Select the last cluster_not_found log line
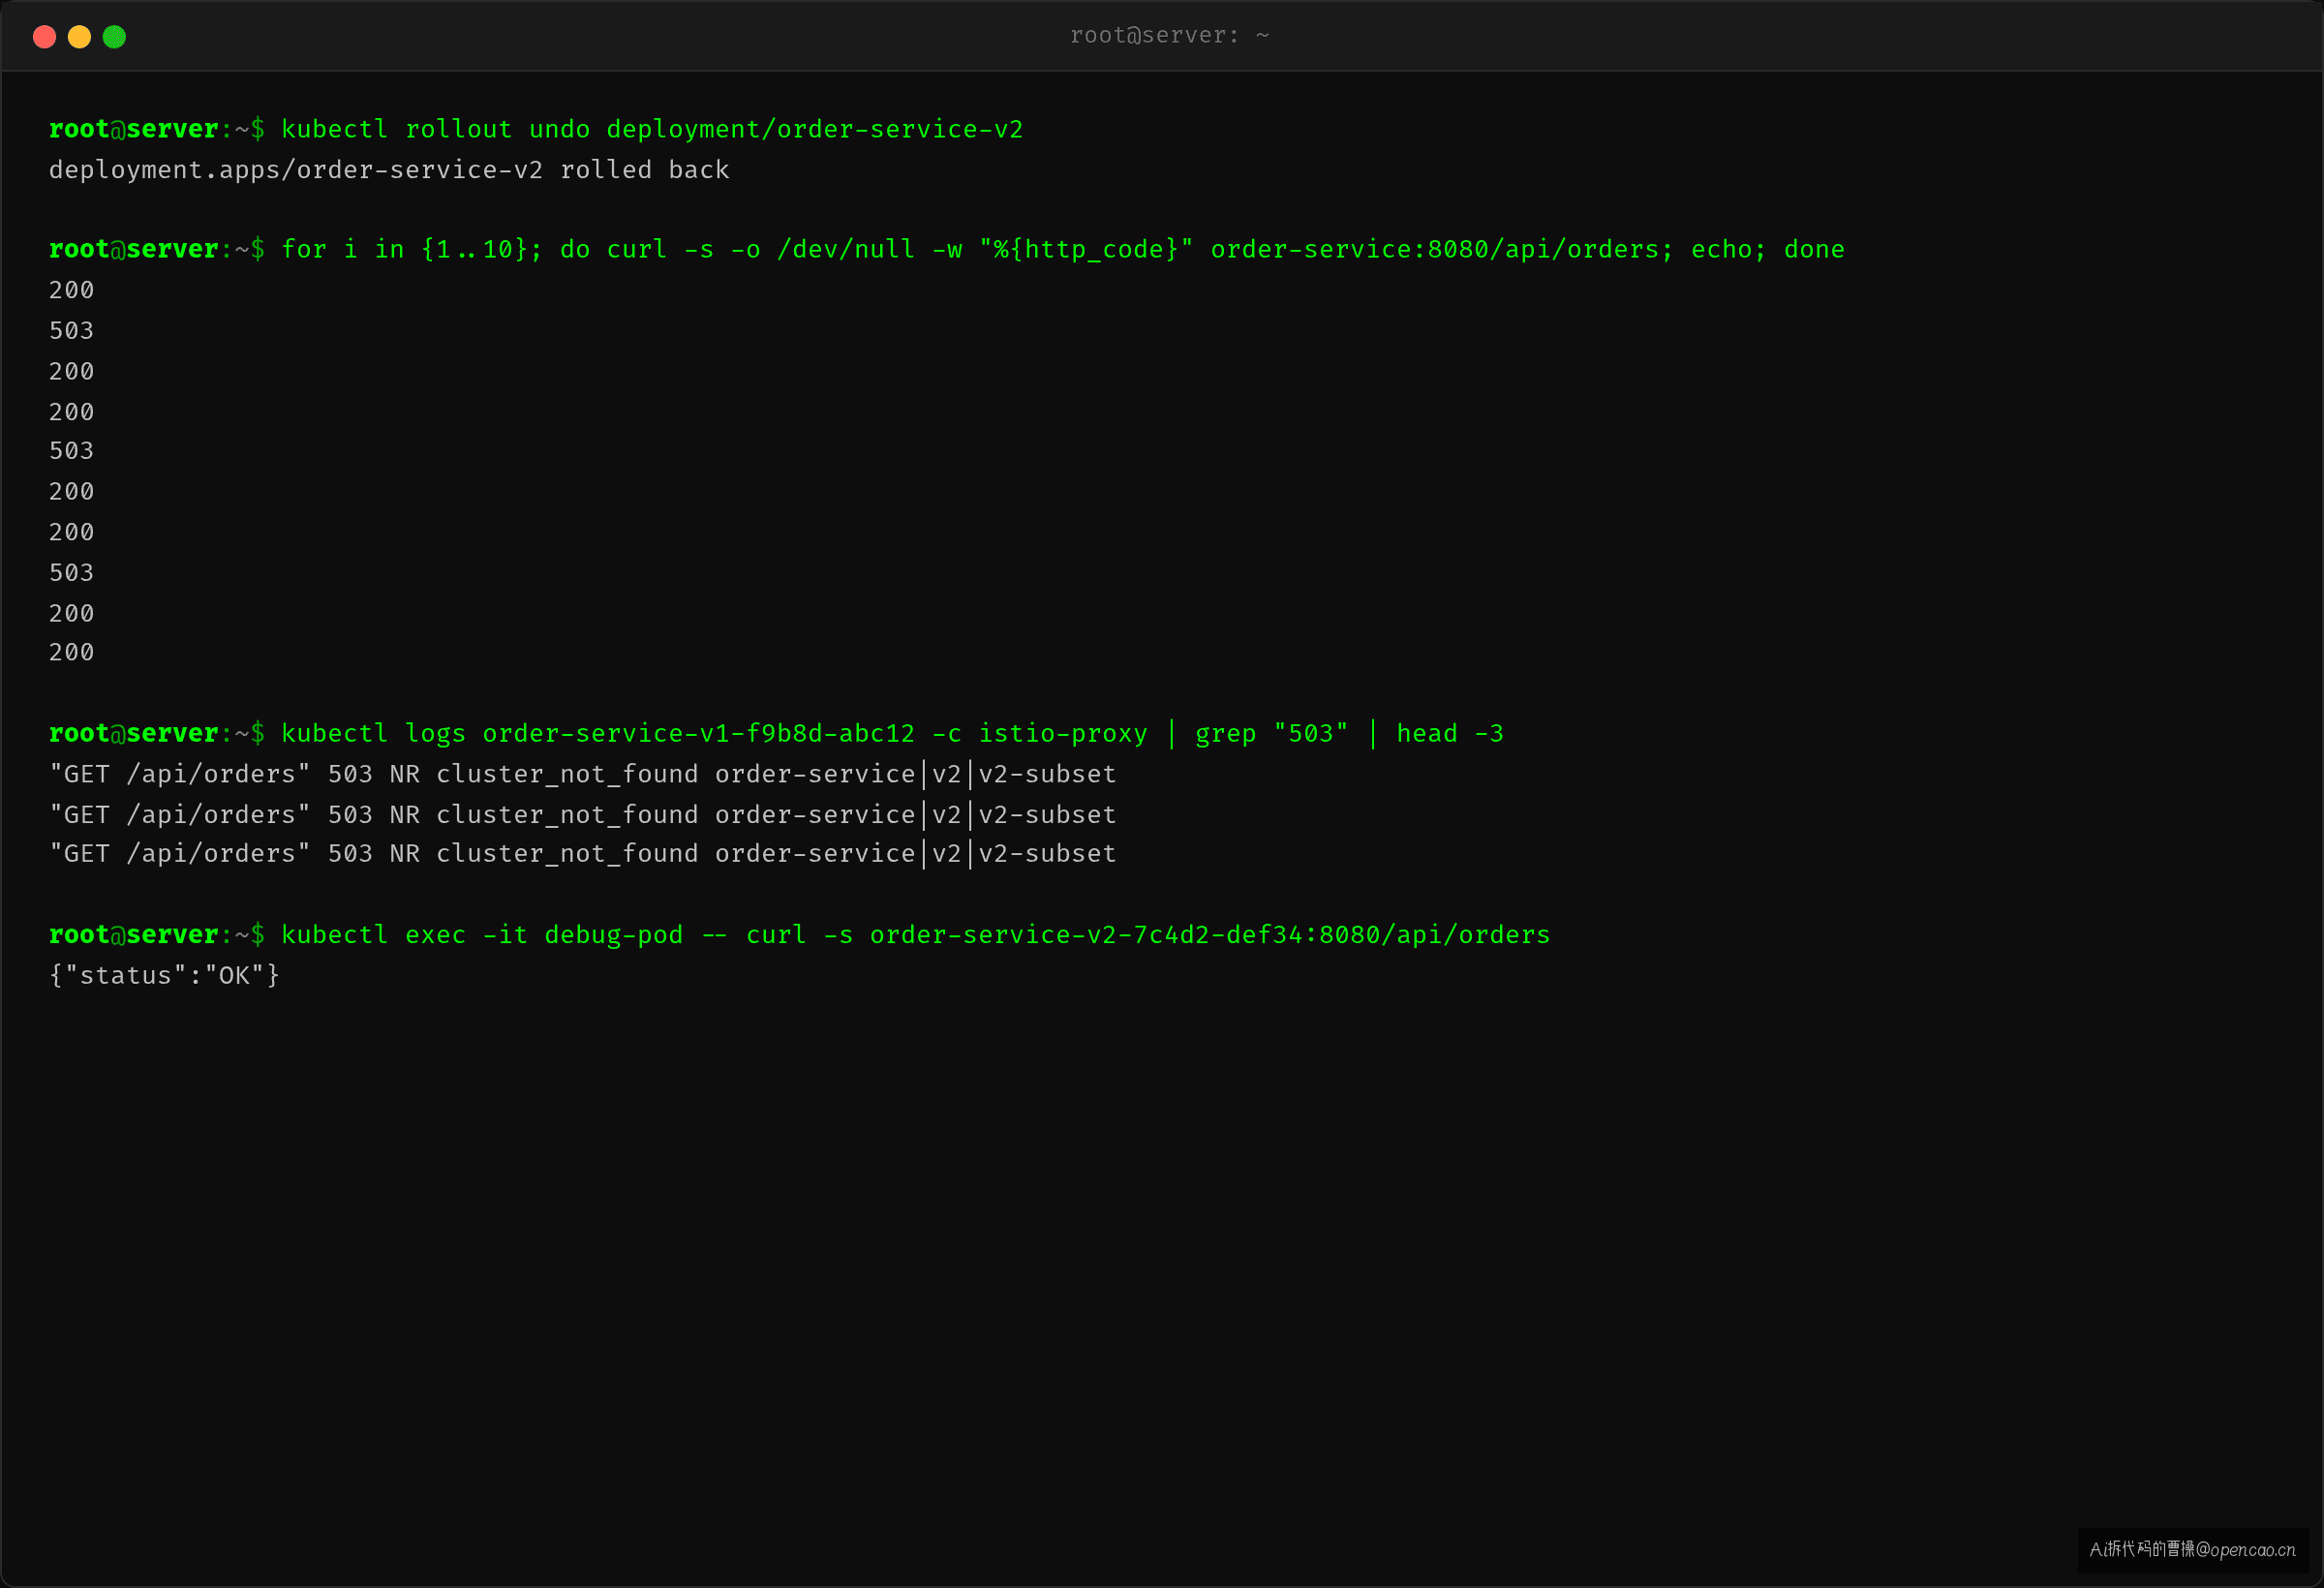The width and height of the screenshot is (2324, 1588). tap(582, 854)
